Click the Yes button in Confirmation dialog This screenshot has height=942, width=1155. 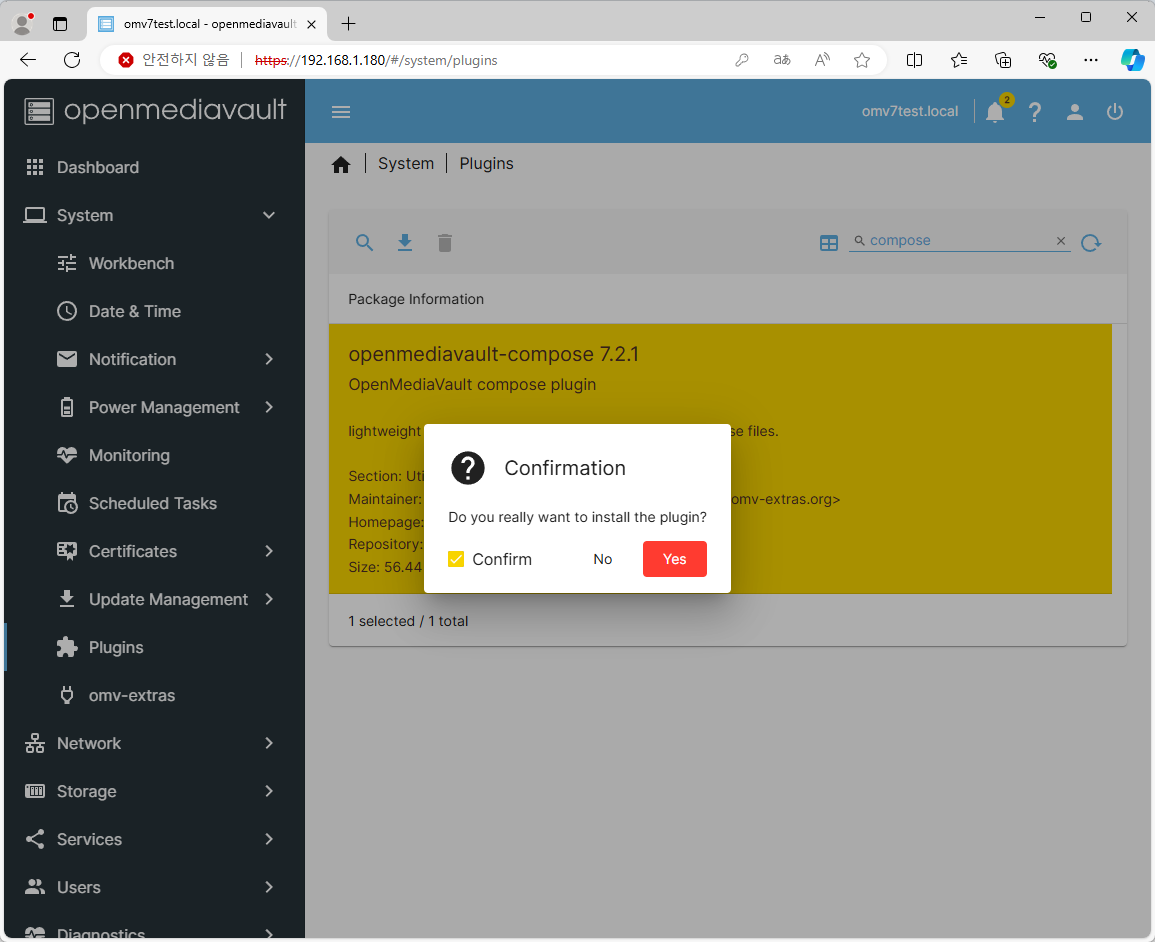point(674,559)
